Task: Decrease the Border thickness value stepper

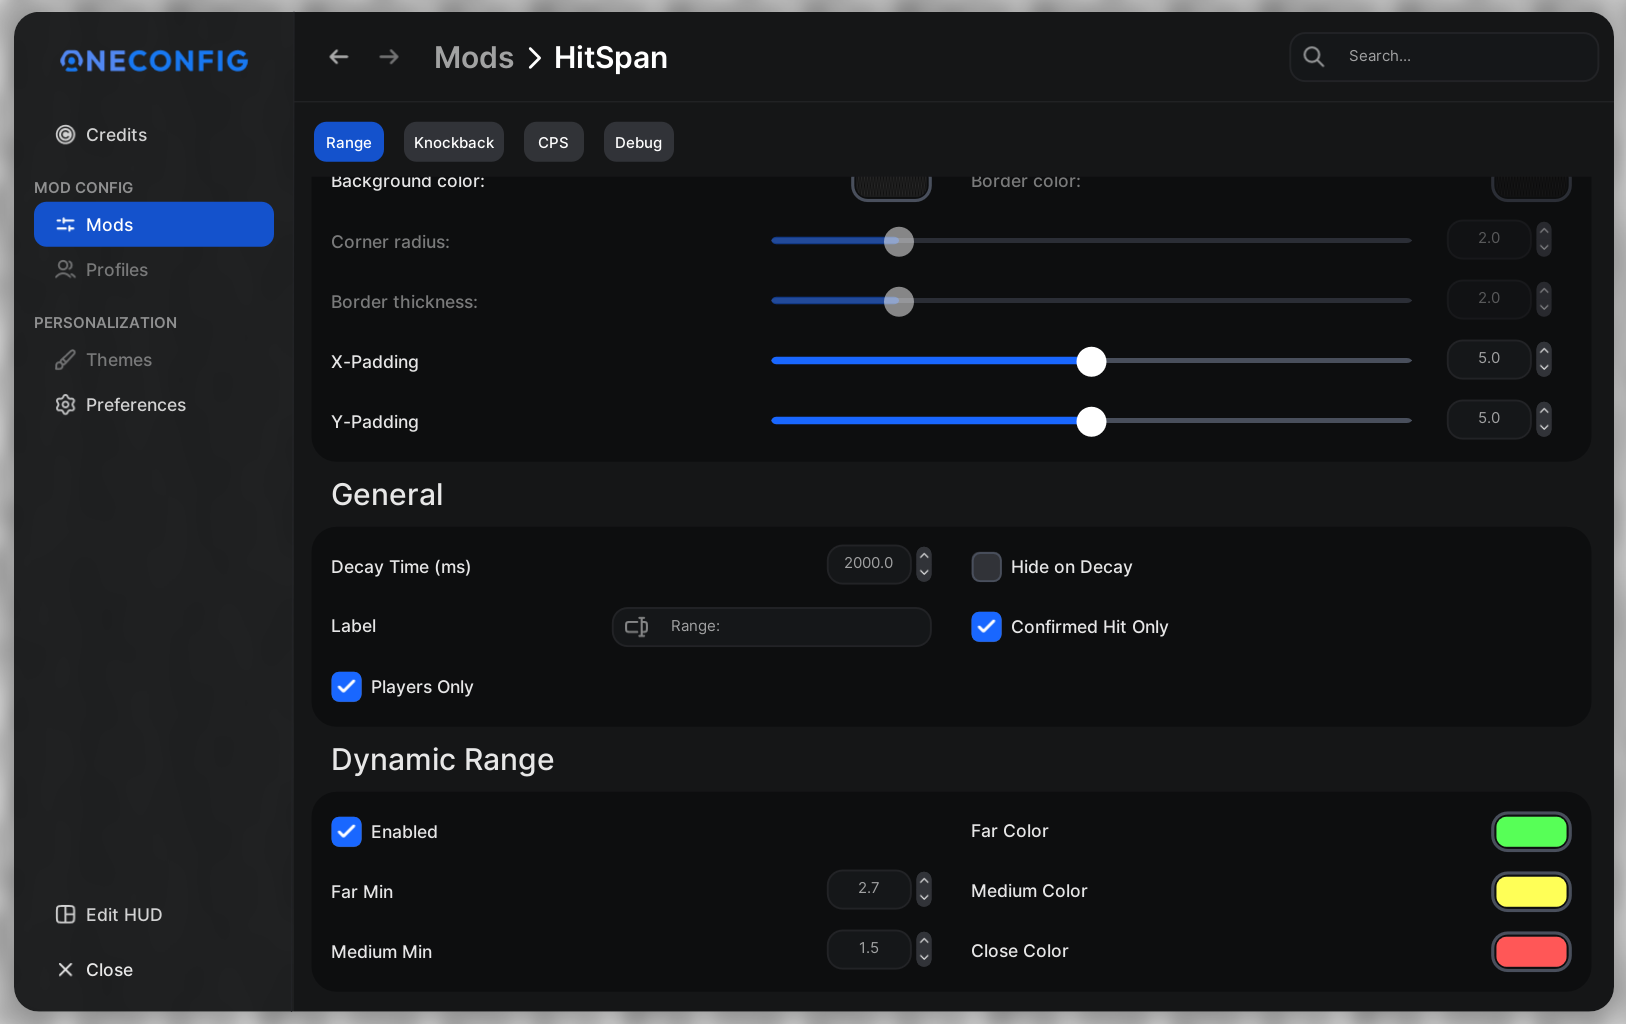Action: 1544,307
